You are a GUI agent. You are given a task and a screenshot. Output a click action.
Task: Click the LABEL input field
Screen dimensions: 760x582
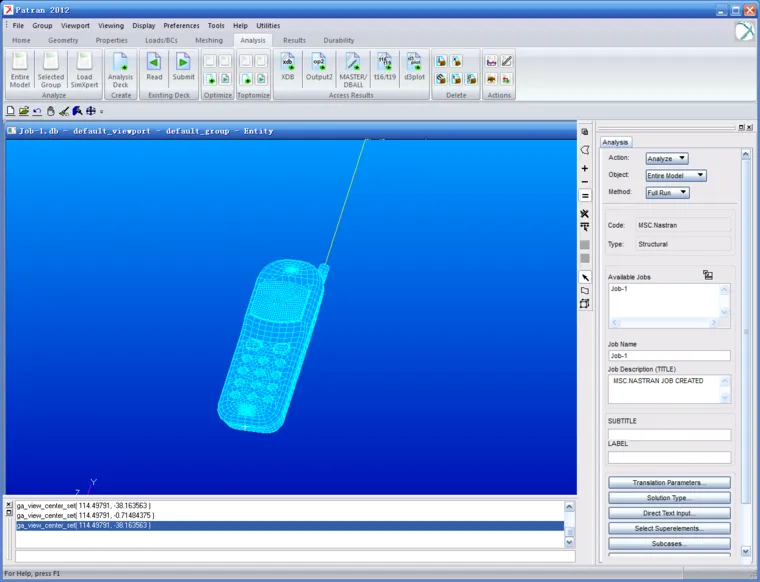pyautogui.click(x=669, y=457)
